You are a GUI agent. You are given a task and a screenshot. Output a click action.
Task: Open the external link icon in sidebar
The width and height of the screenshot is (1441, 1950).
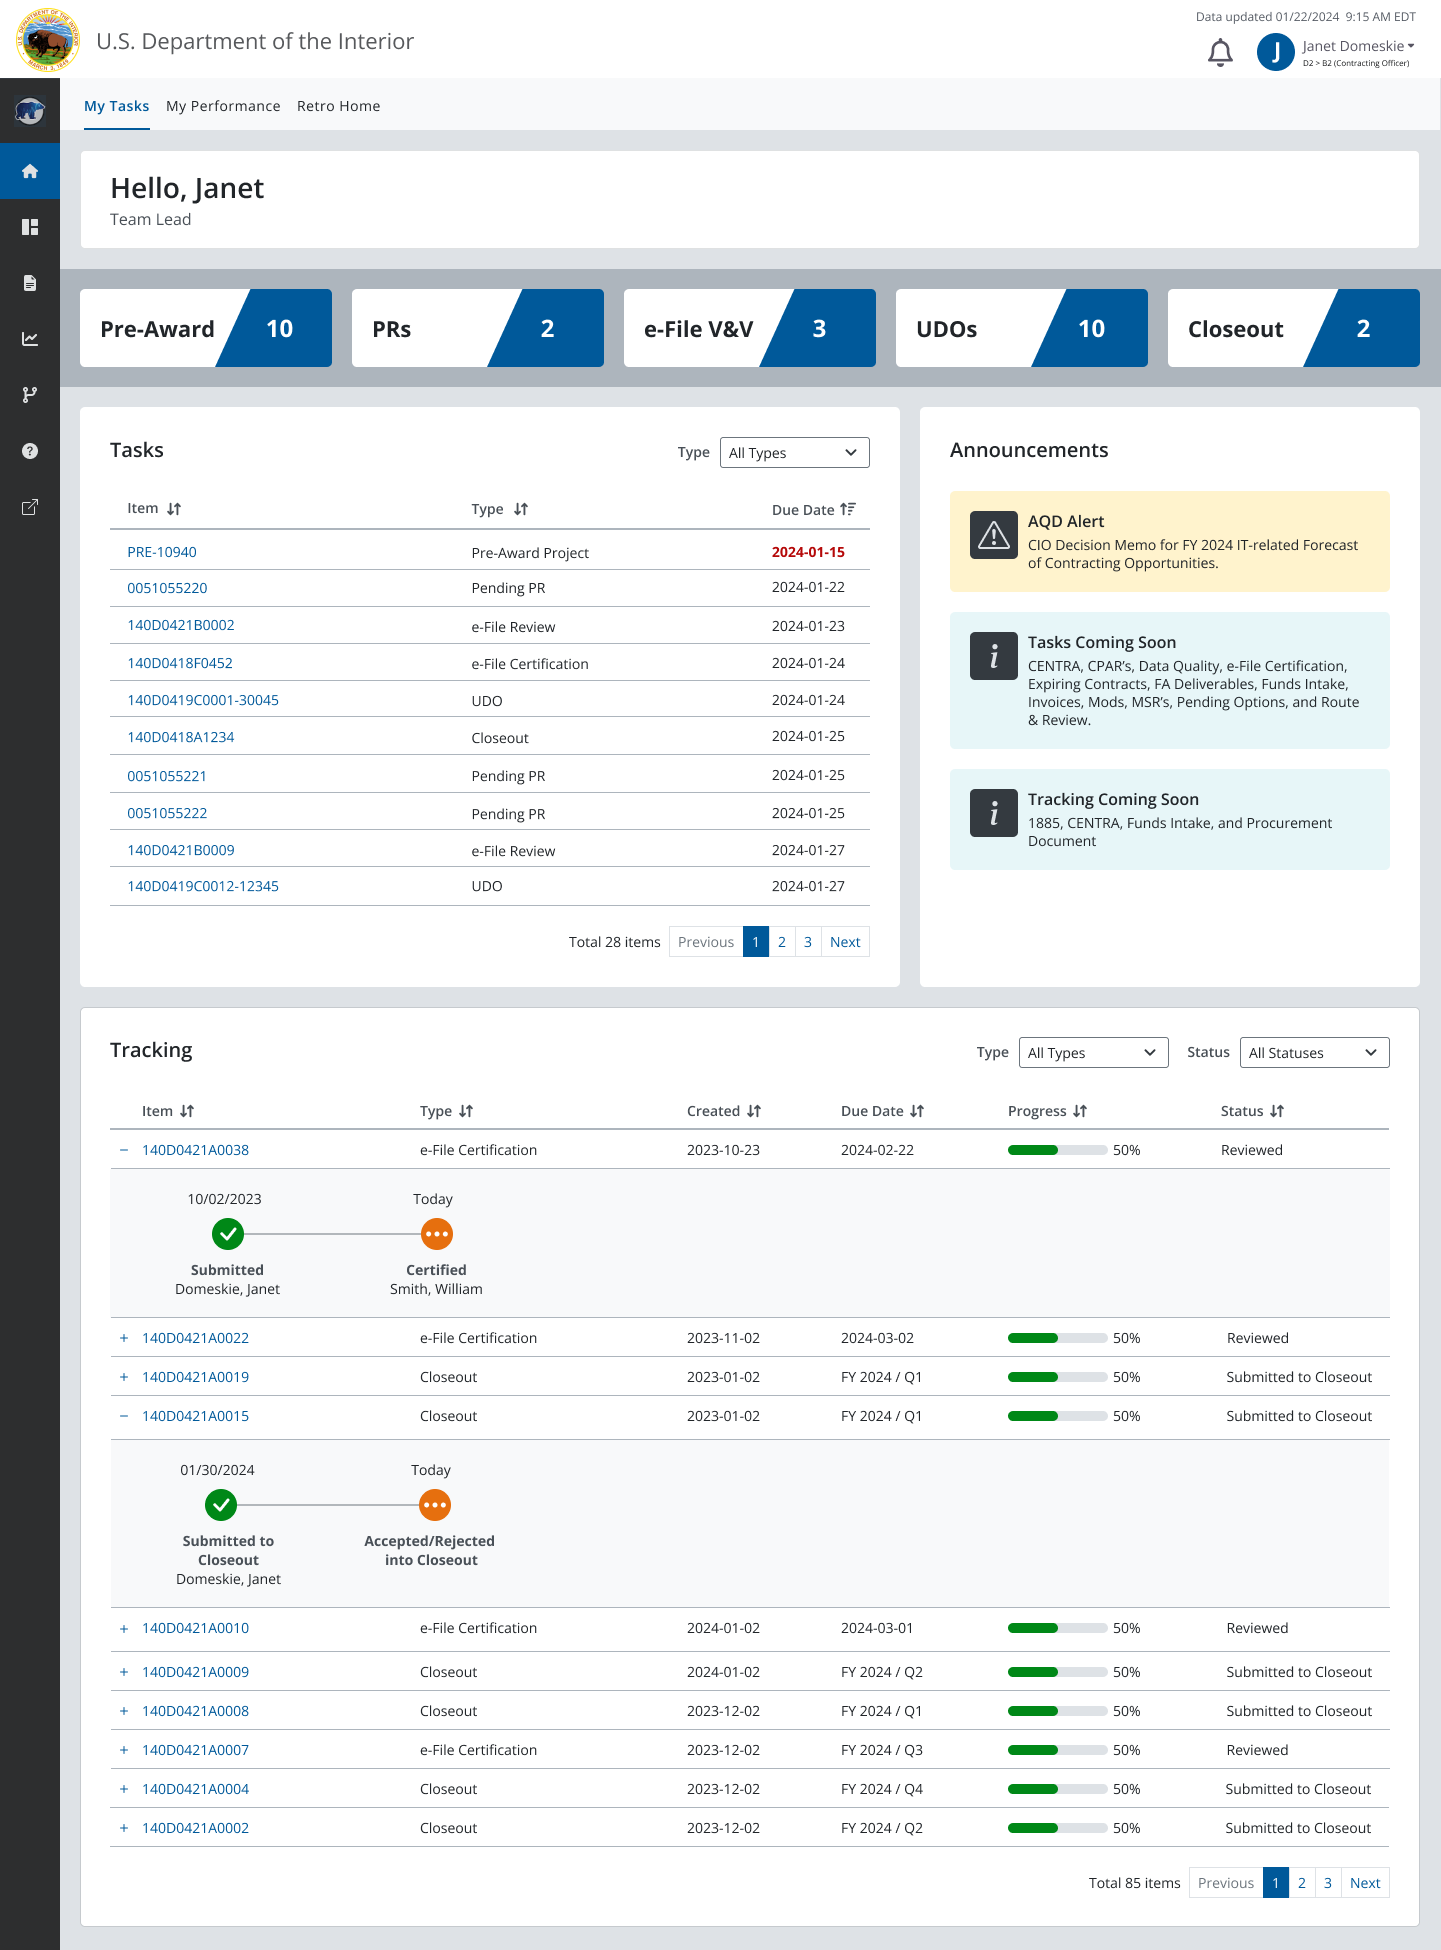pos(30,507)
